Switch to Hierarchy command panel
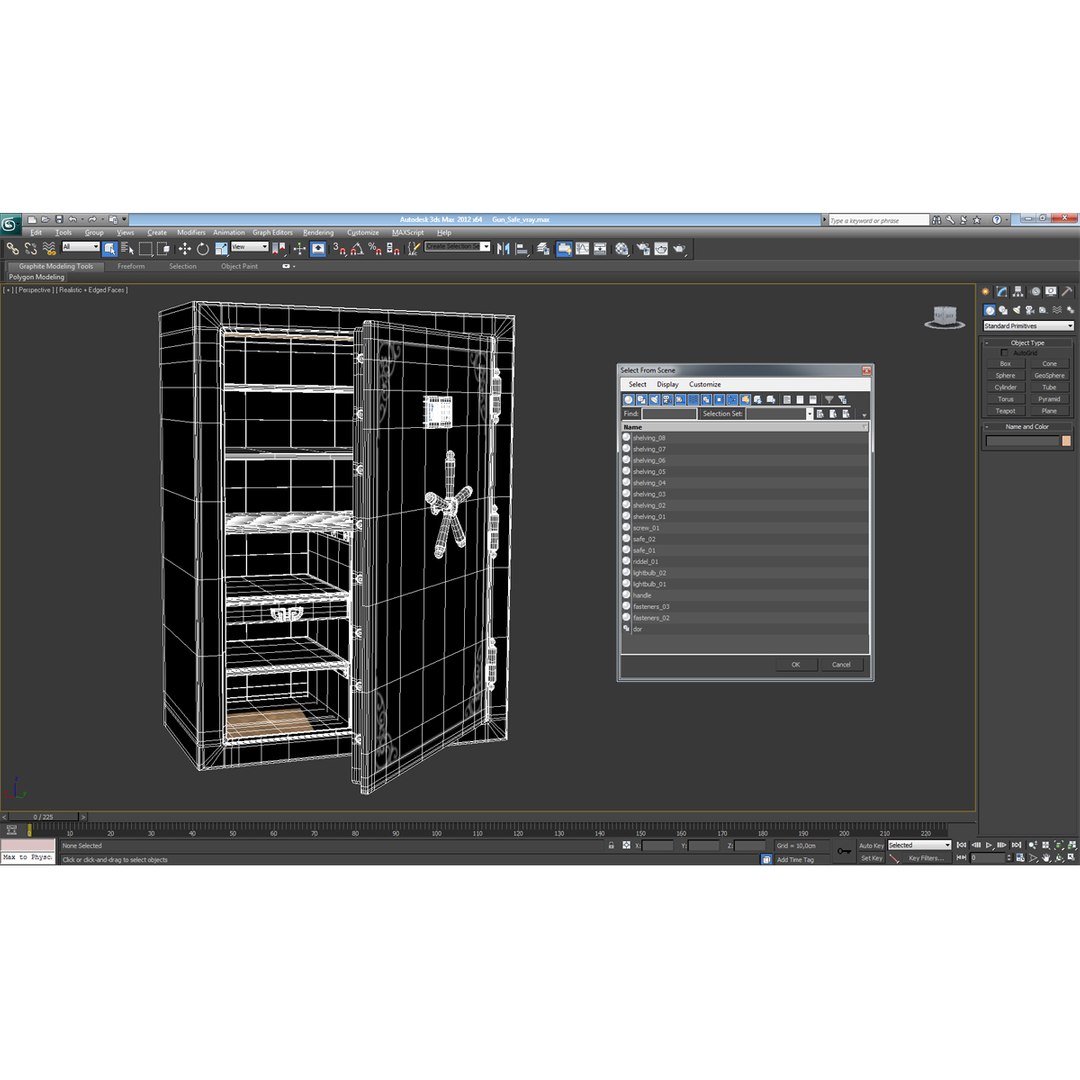Screen dimensions: 1080x1080 [x=1018, y=292]
